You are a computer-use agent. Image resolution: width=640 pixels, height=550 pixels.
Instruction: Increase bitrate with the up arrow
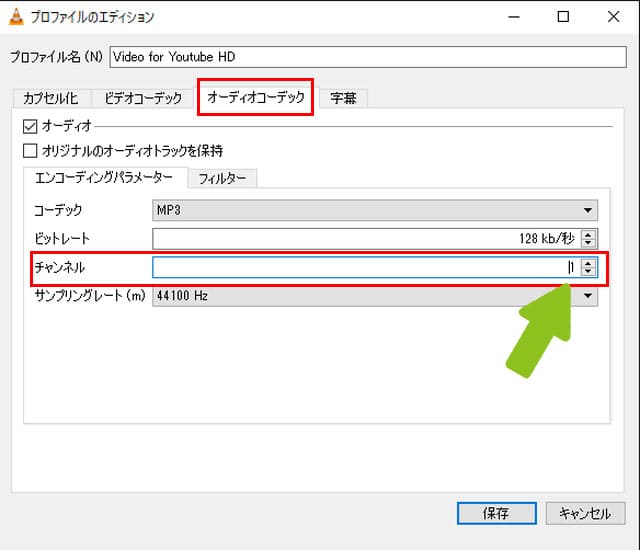tap(588, 234)
